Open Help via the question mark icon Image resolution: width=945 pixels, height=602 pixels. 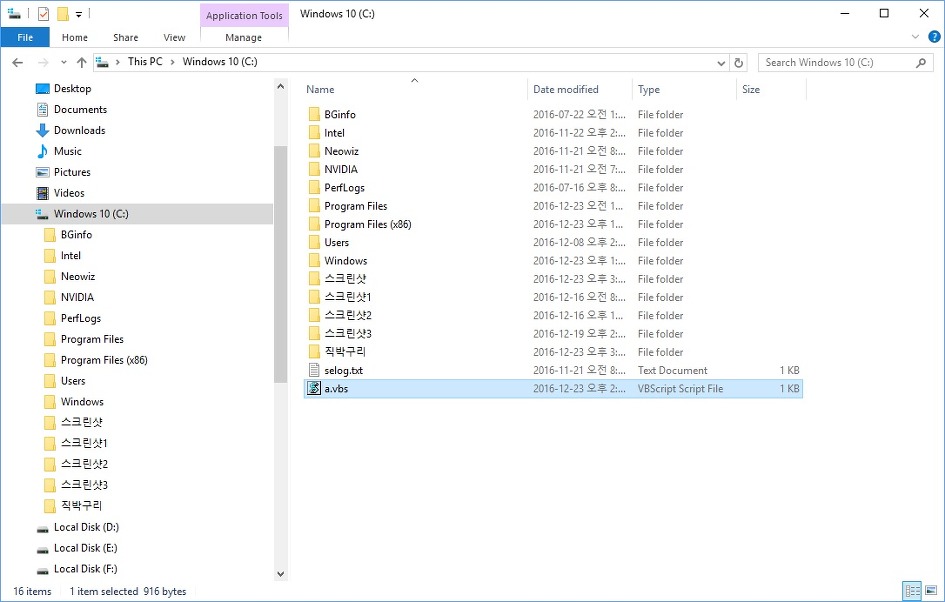[934, 37]
